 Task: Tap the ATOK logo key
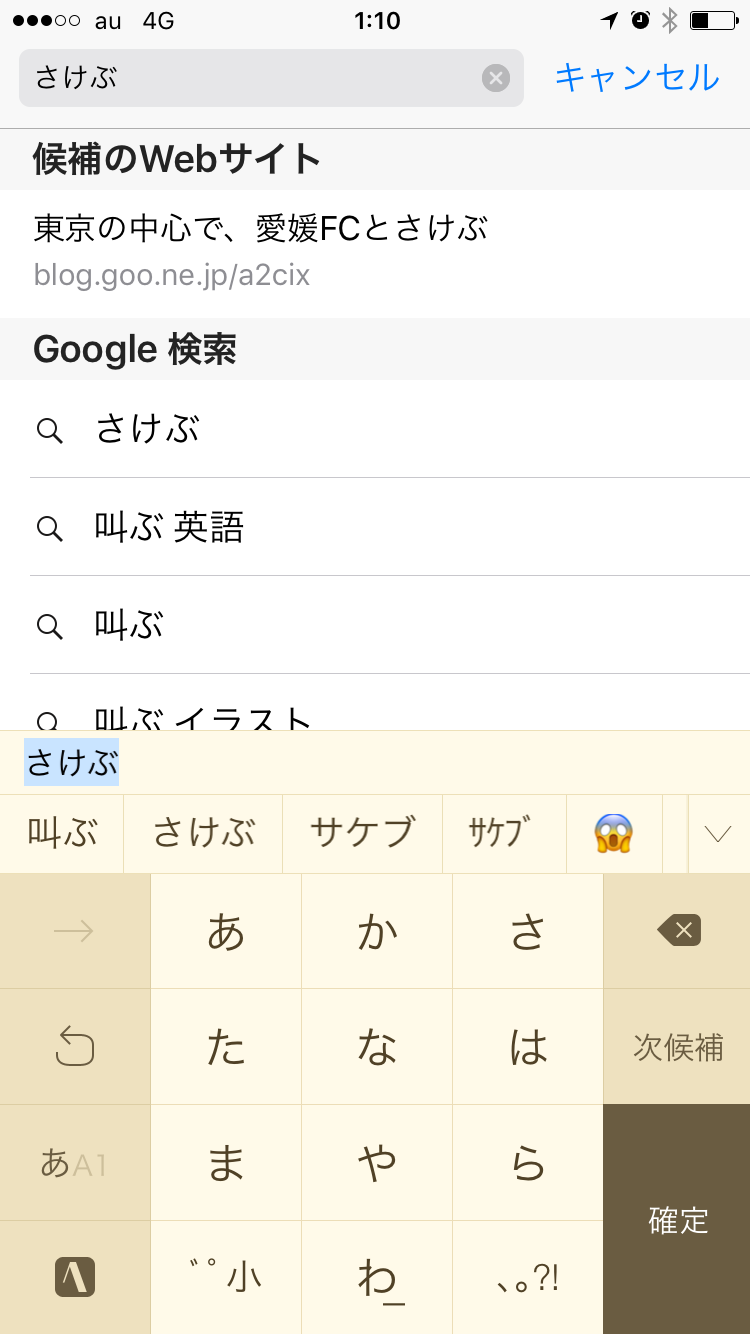(74, 1277)
